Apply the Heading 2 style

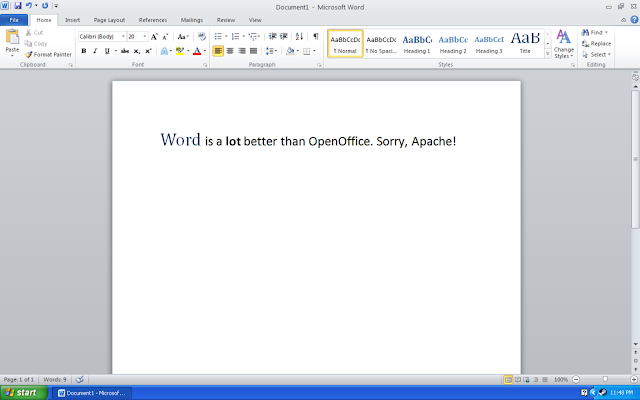(x=453, y=43)
